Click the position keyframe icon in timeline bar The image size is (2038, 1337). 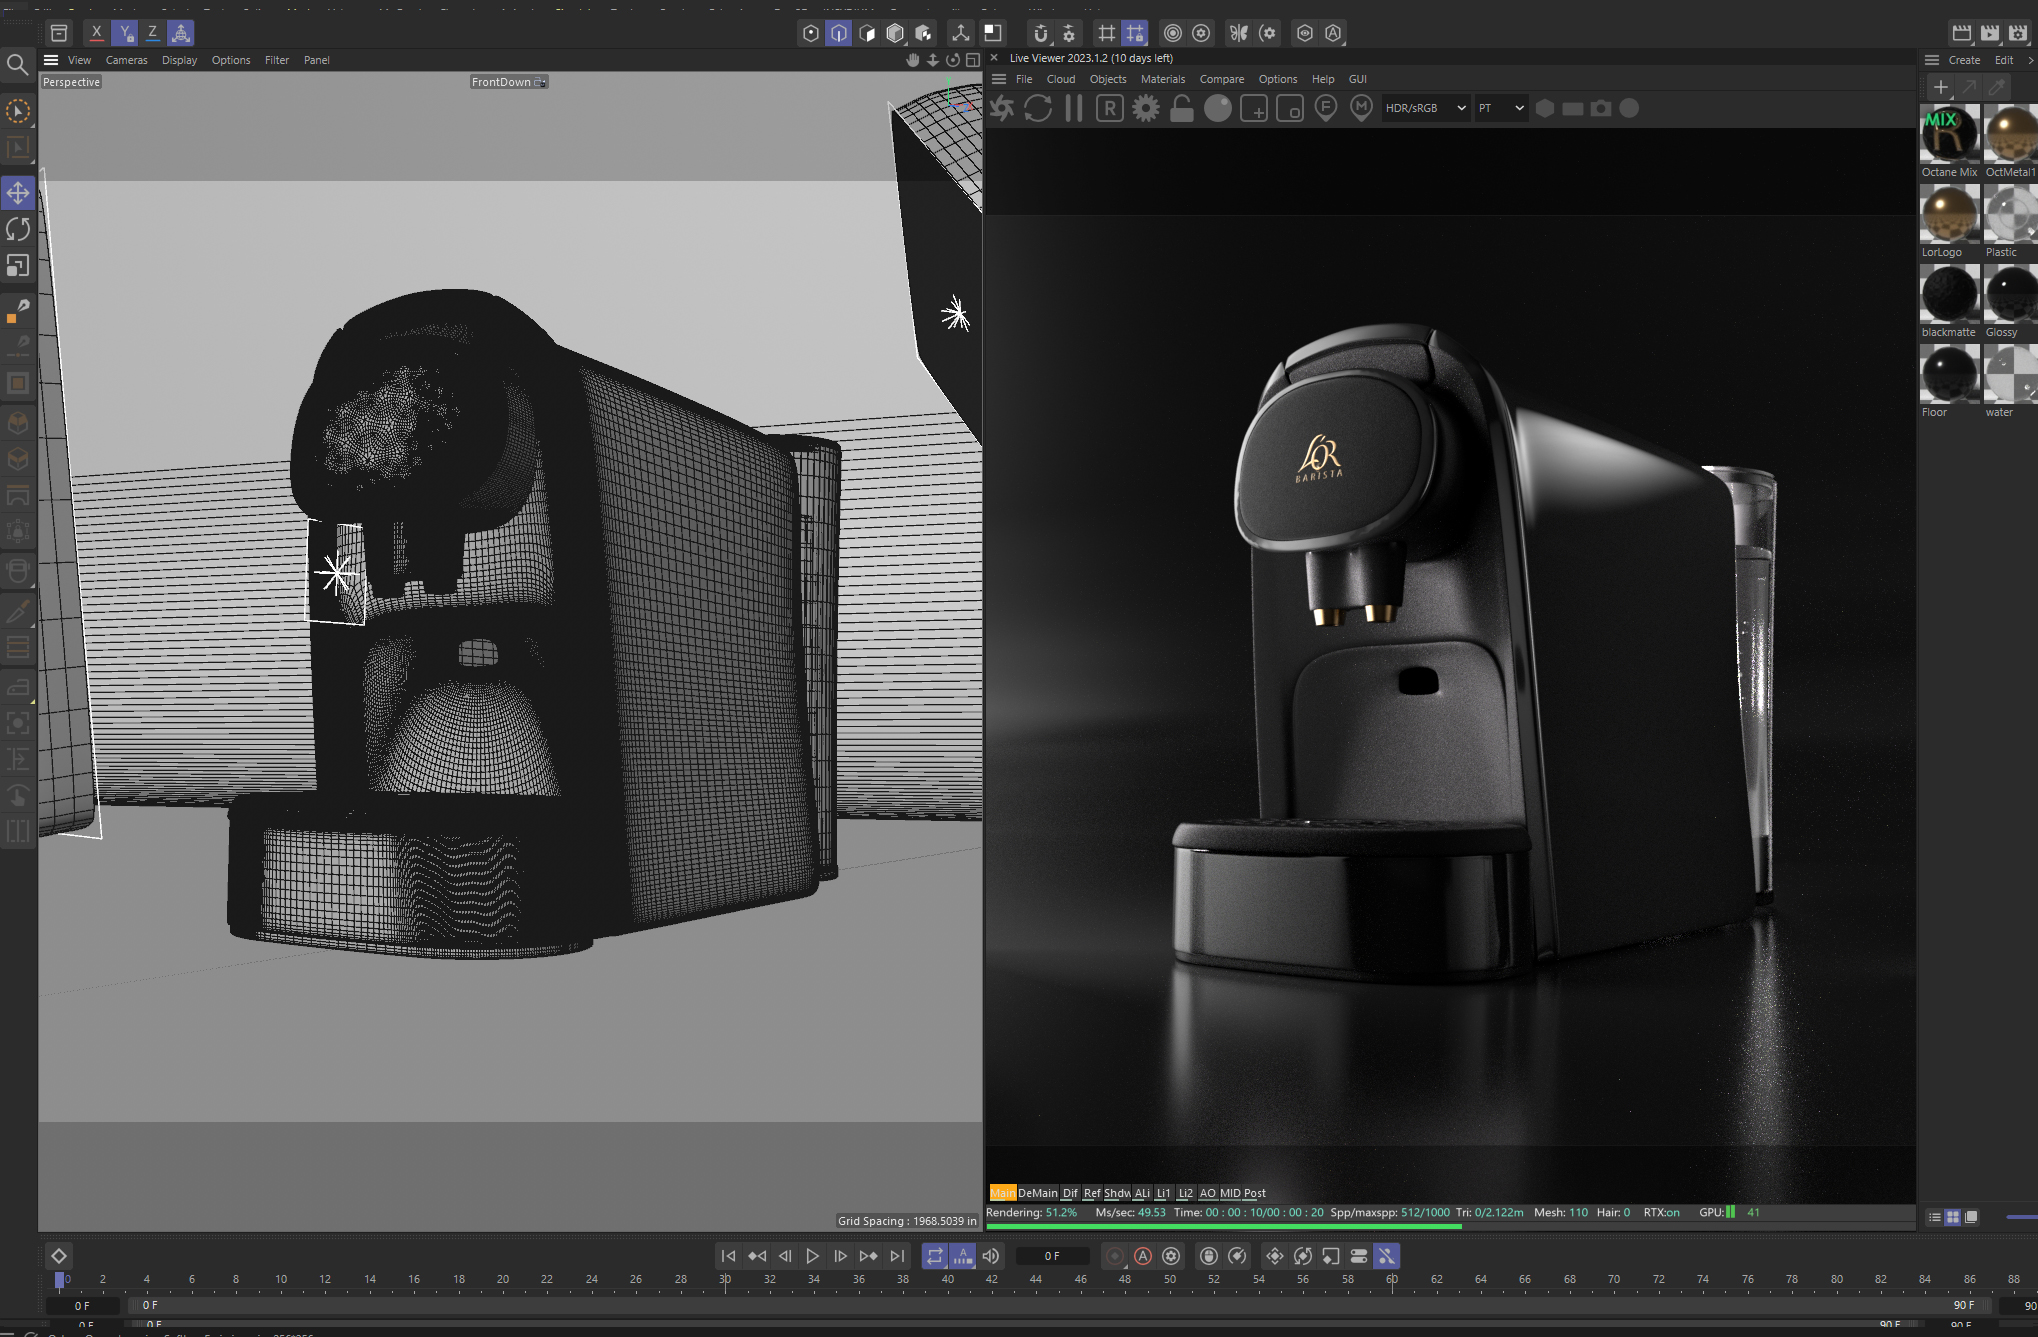coord(1275,1256)
